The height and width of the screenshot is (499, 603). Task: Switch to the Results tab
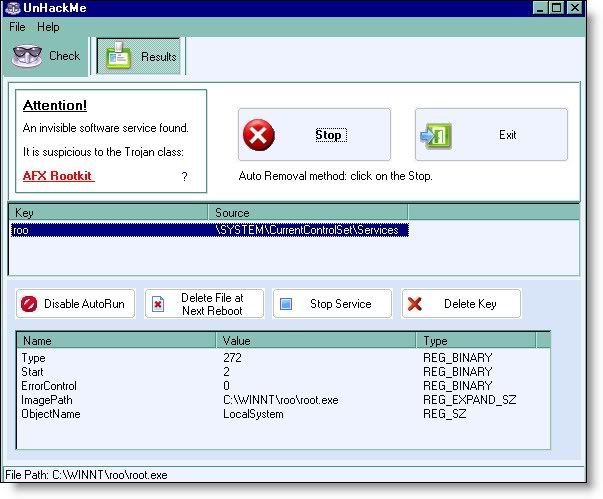click(x=138, y=57)
